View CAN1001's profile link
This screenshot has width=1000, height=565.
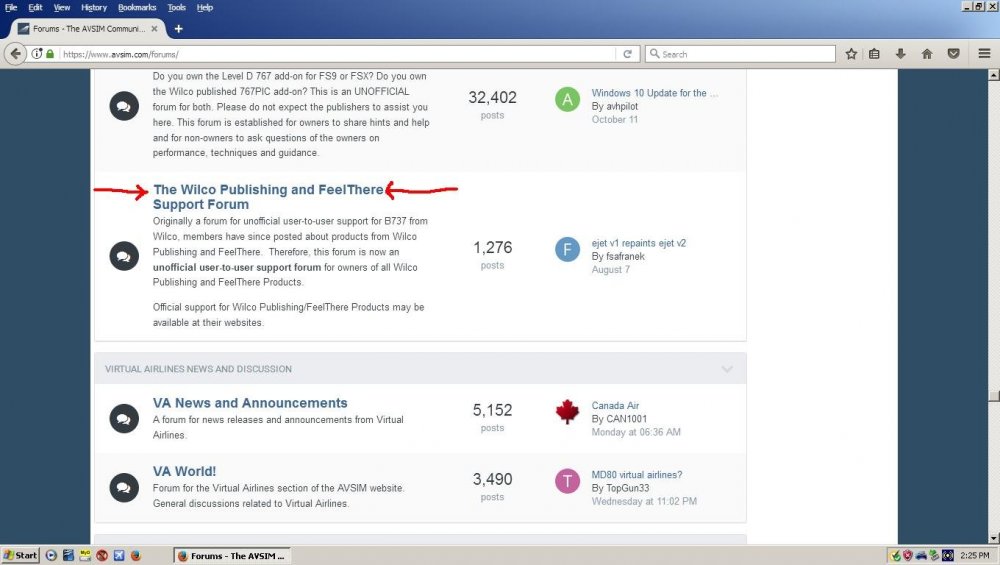coord(626,419)
